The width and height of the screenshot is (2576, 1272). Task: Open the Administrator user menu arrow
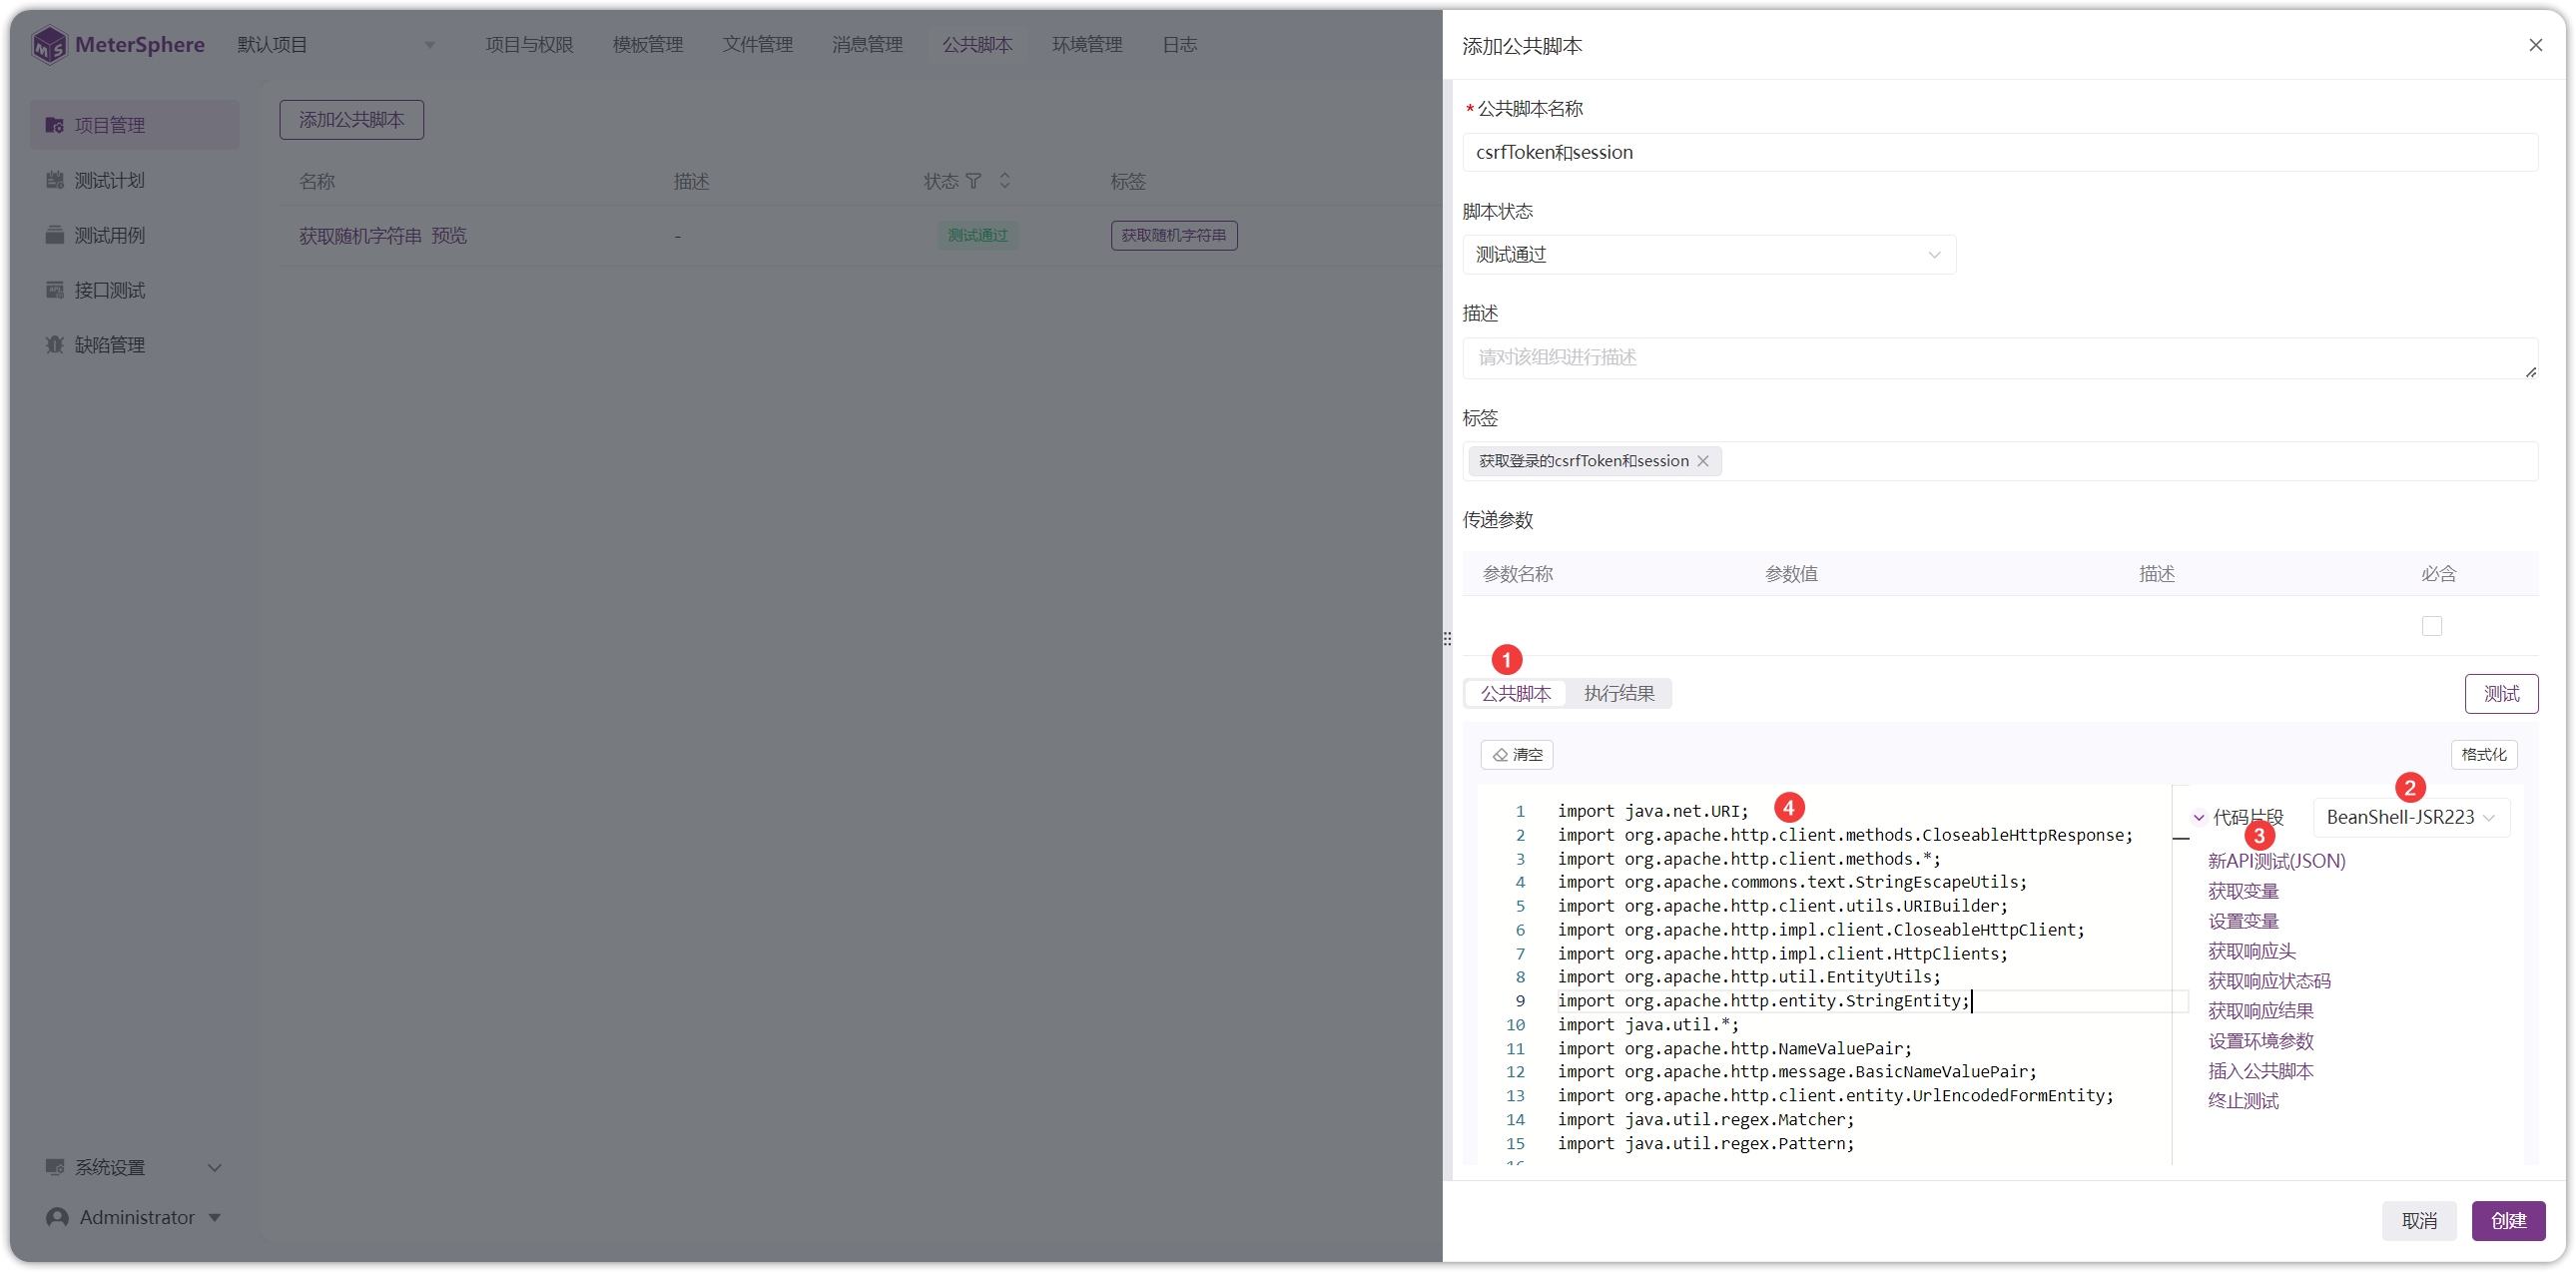[x=214, y=1218]
